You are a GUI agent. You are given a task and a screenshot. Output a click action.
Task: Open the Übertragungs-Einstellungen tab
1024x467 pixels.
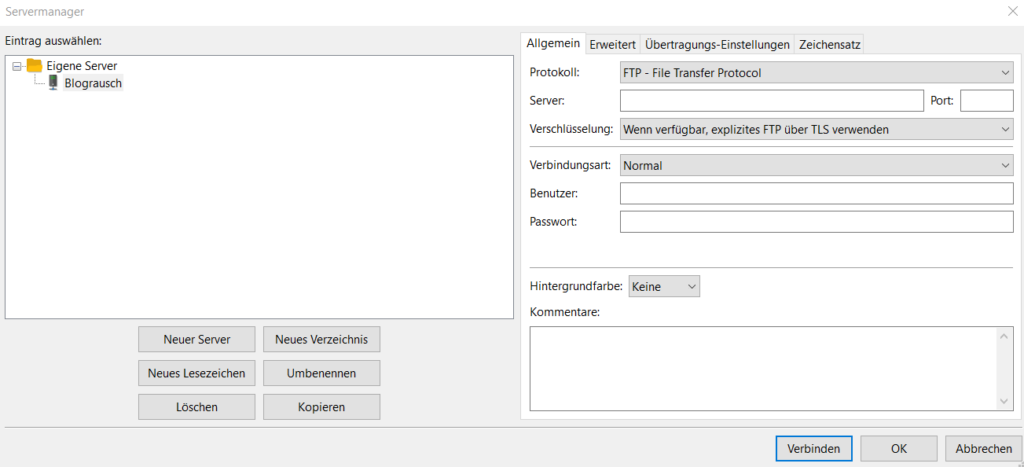[717, 44]
